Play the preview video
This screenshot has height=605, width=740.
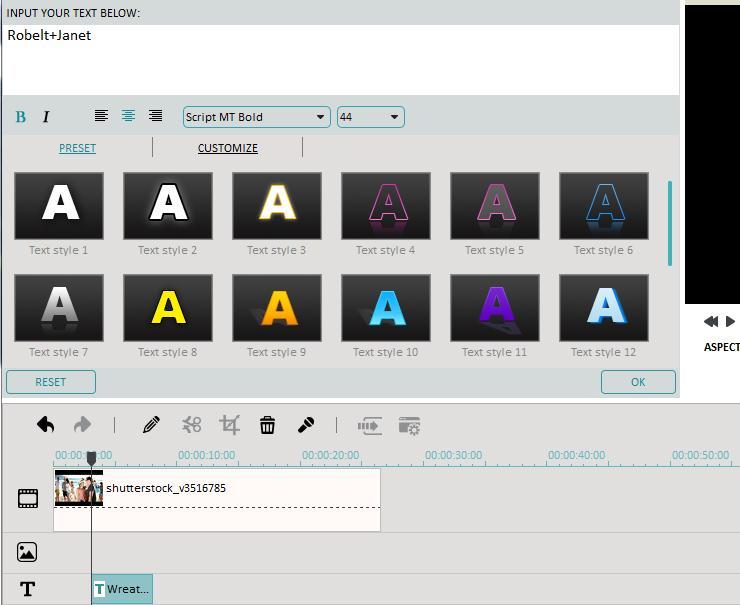pyautogui.click(x=730, y=321)
